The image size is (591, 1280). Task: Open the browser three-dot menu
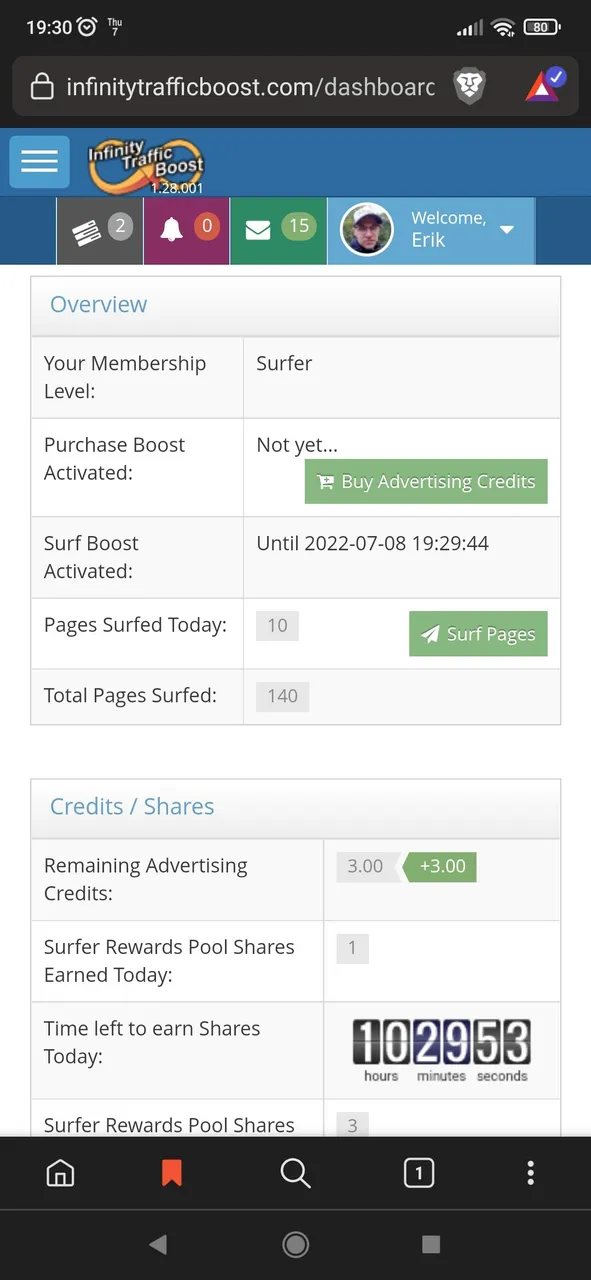(x=531, y=1173)
